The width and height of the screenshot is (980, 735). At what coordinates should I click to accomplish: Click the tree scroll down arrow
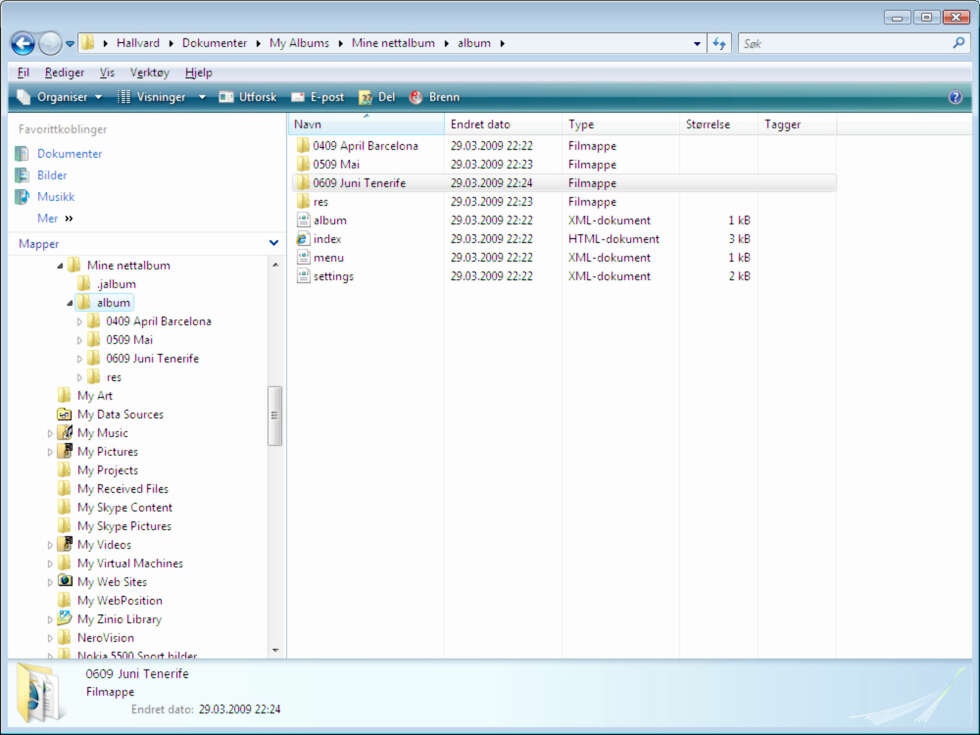tap(275, 651)
